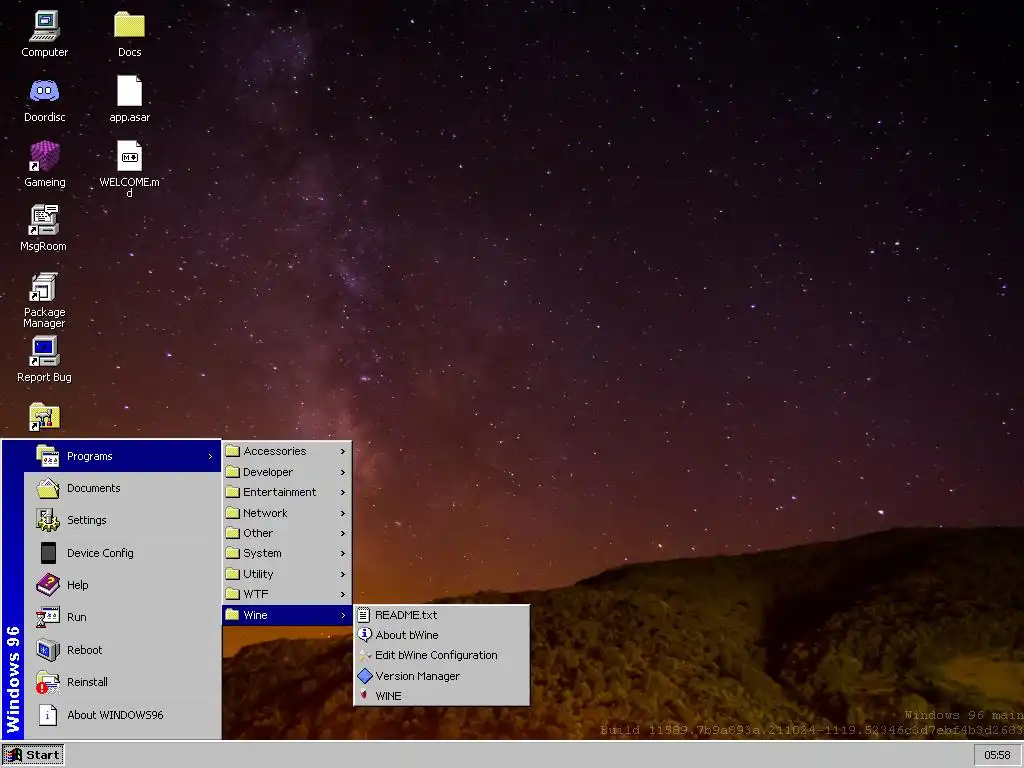Viewport: 1024px width, 768px height.
Task: Click the Edit bWine Configuration icon
Action: pyautogui.click(x=364, y=655)
